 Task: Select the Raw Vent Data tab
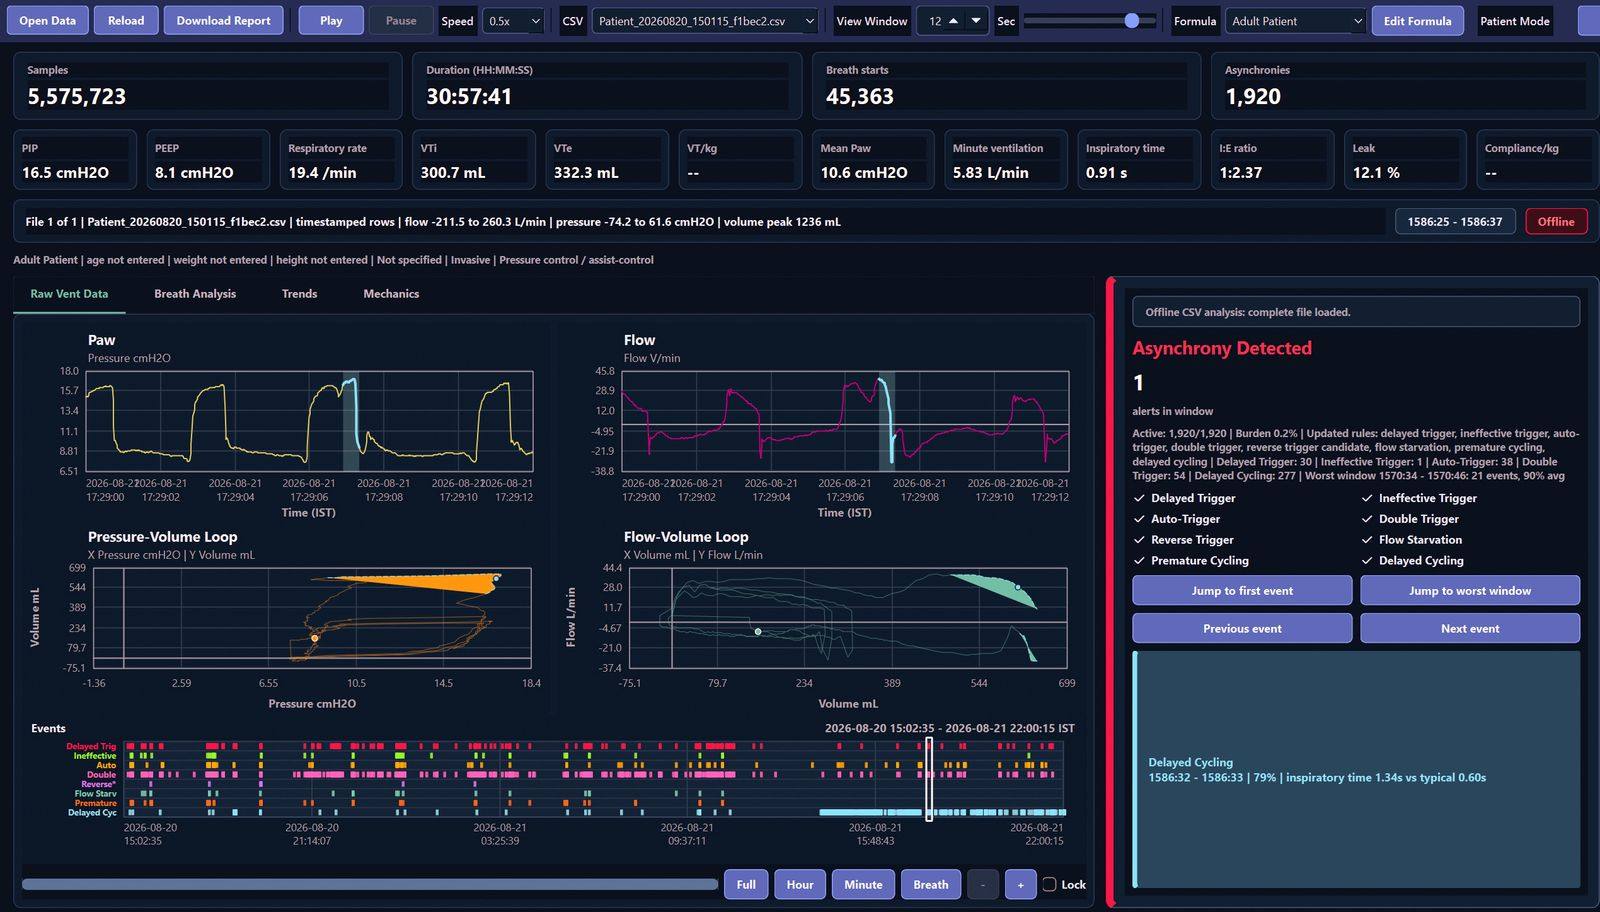point(69,294)
